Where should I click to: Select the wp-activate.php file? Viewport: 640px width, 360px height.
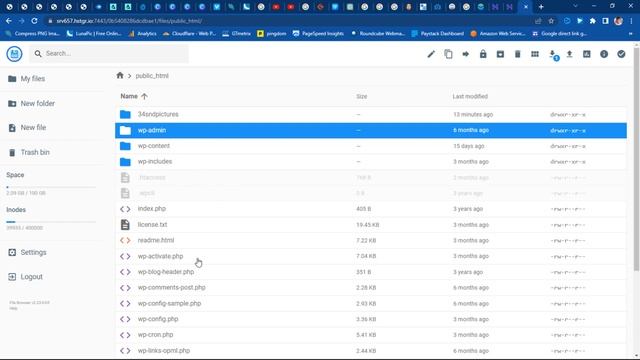coord(371,256)
